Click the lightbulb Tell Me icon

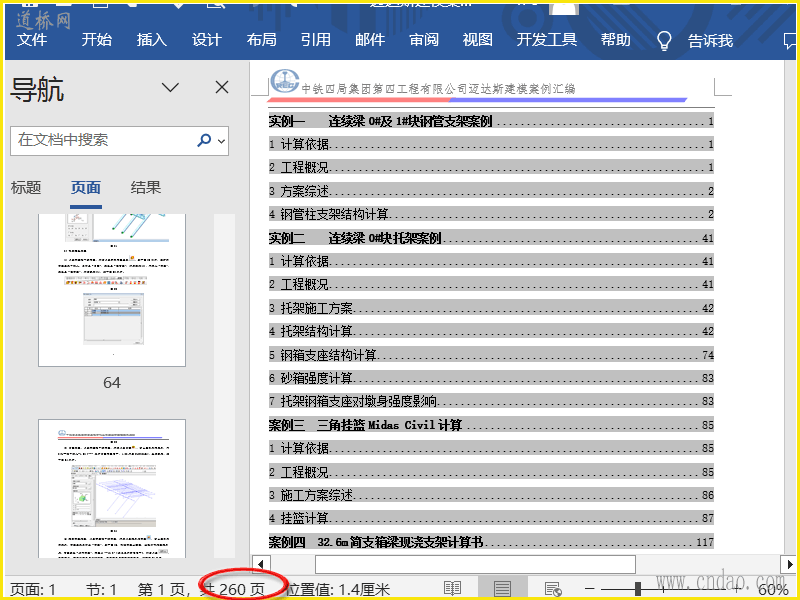[x=664, y=40]
